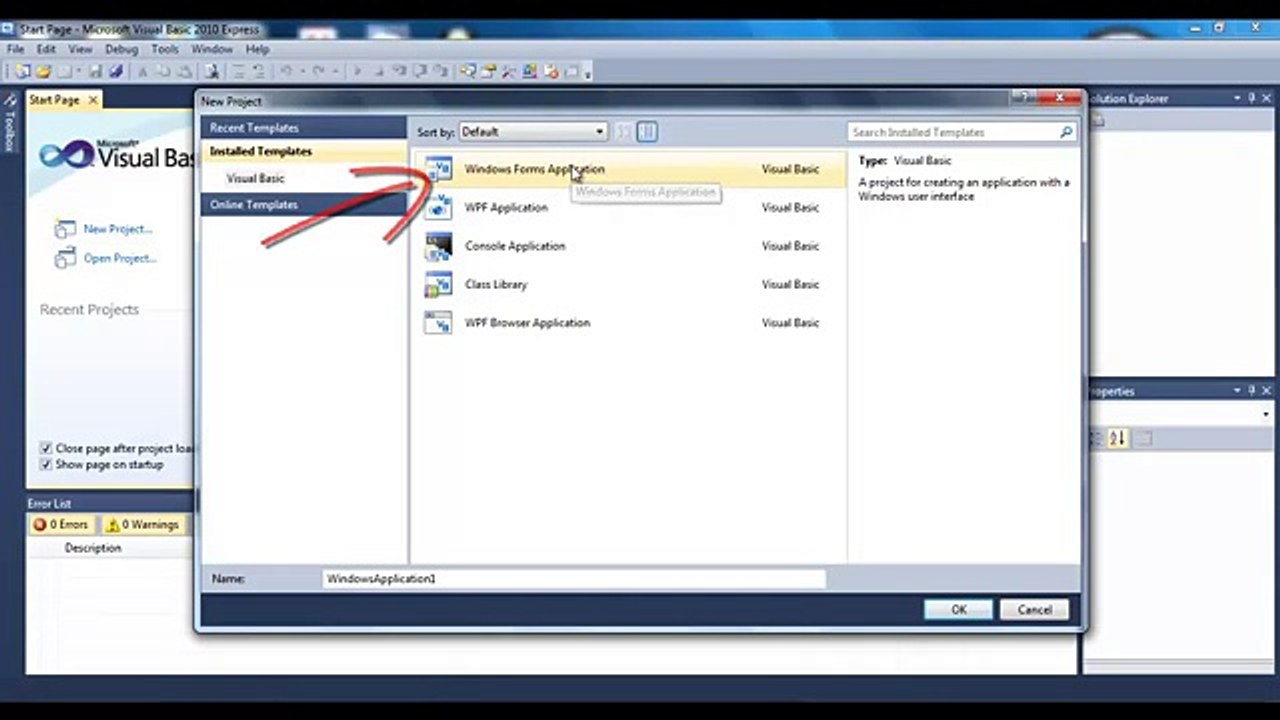Viewport: 1280px width, 720px height.
Task: Click the Solution Explorer toolbar icon
Action: [x=468, y=71]
